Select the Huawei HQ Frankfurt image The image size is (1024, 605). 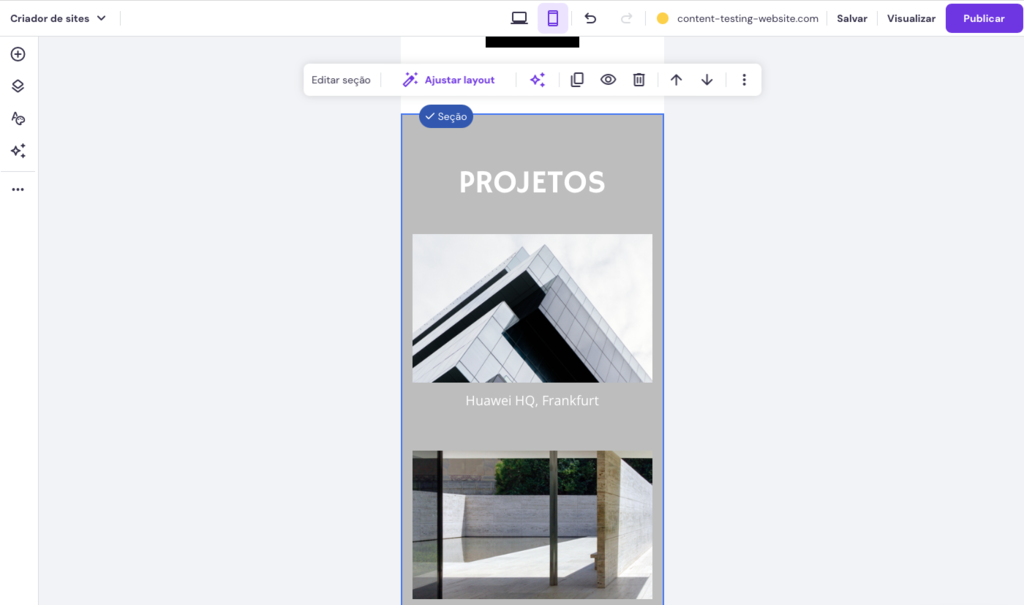tap(531, 308)
